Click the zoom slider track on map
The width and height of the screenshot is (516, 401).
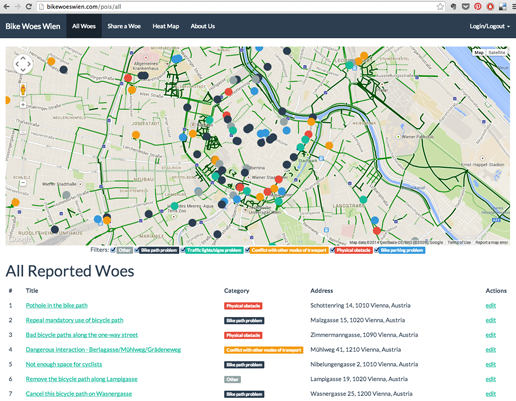[23, 144]
